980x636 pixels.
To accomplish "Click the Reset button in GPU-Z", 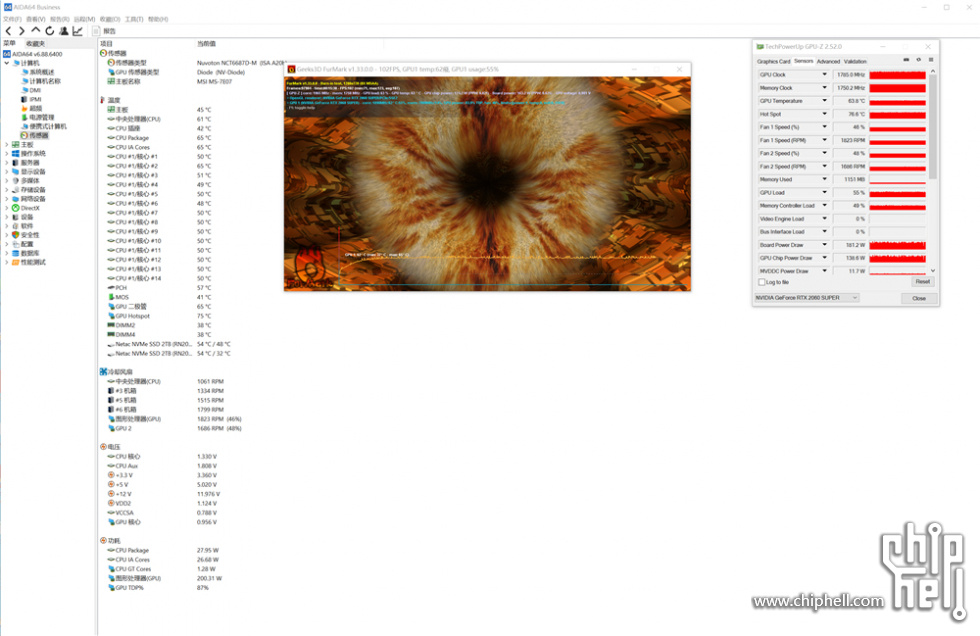I will pos(922,282).
